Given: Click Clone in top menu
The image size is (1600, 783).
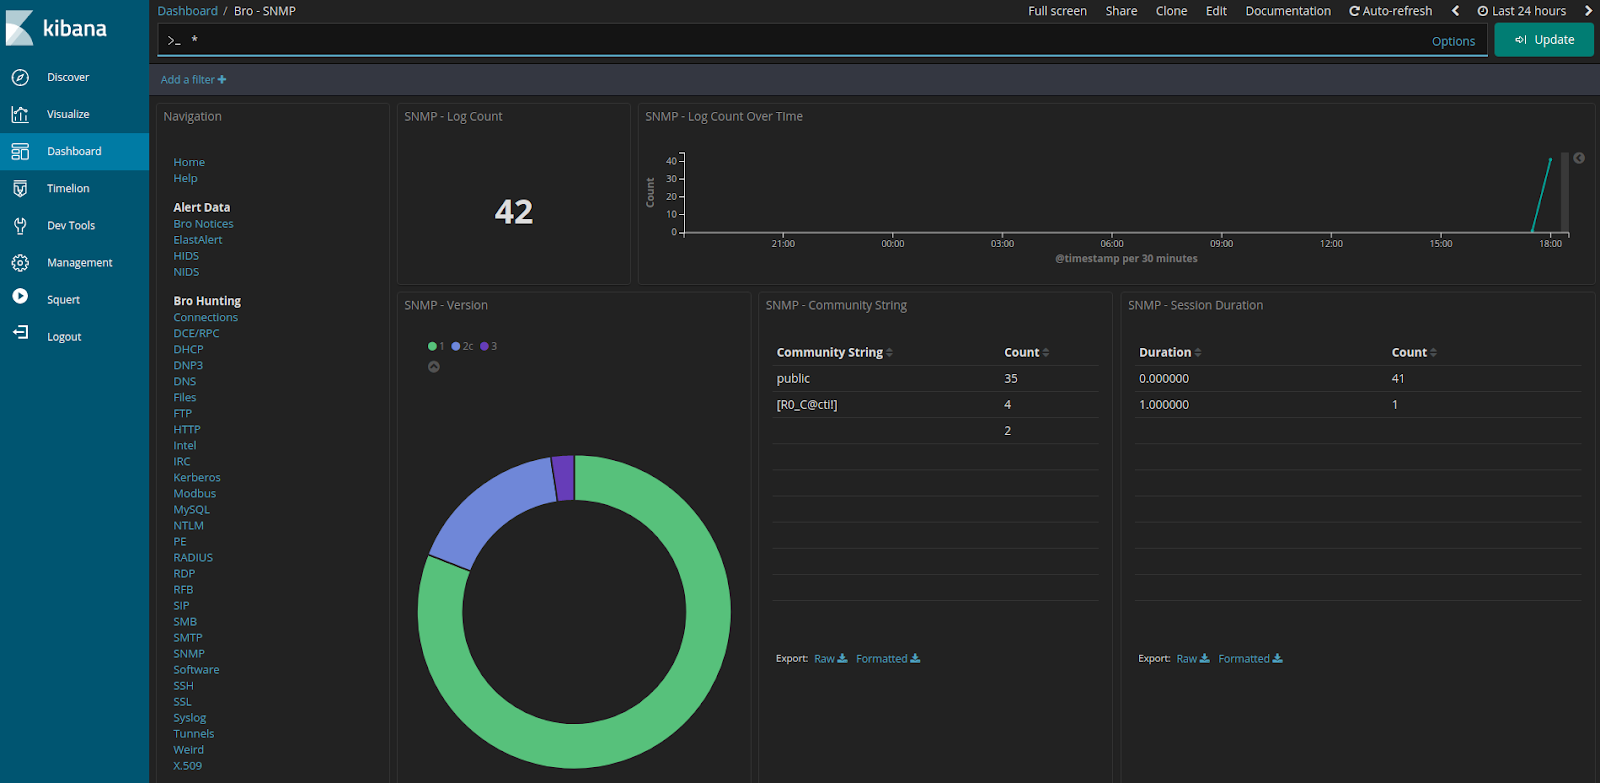Looking at the screenshot, I should coord(1171,11).
